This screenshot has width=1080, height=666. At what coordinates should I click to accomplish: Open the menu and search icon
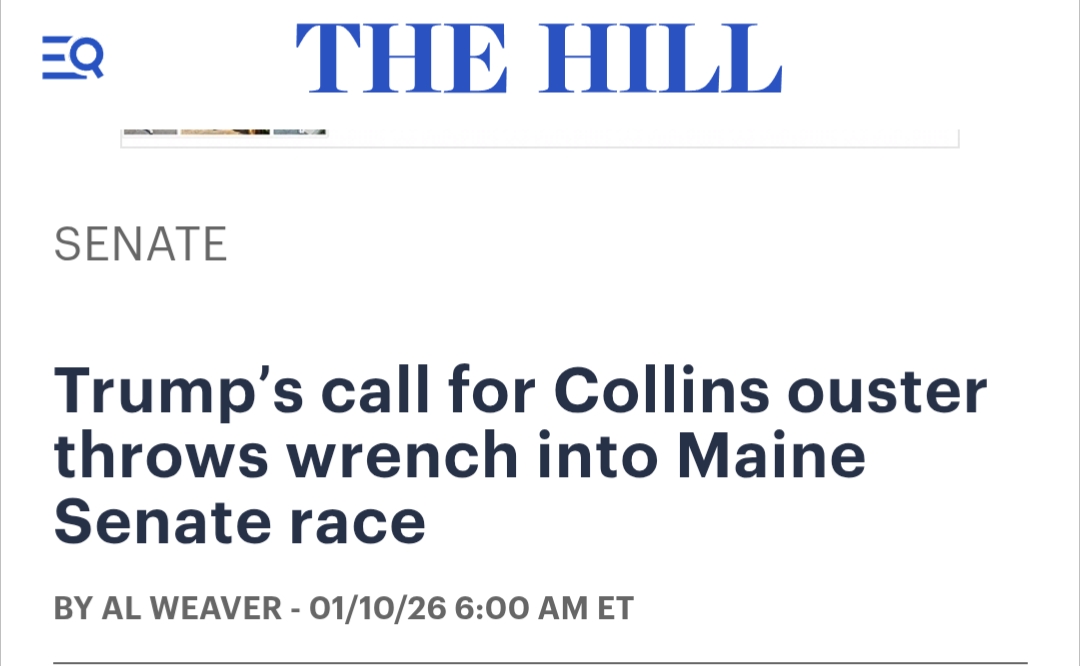click(72, 57)
